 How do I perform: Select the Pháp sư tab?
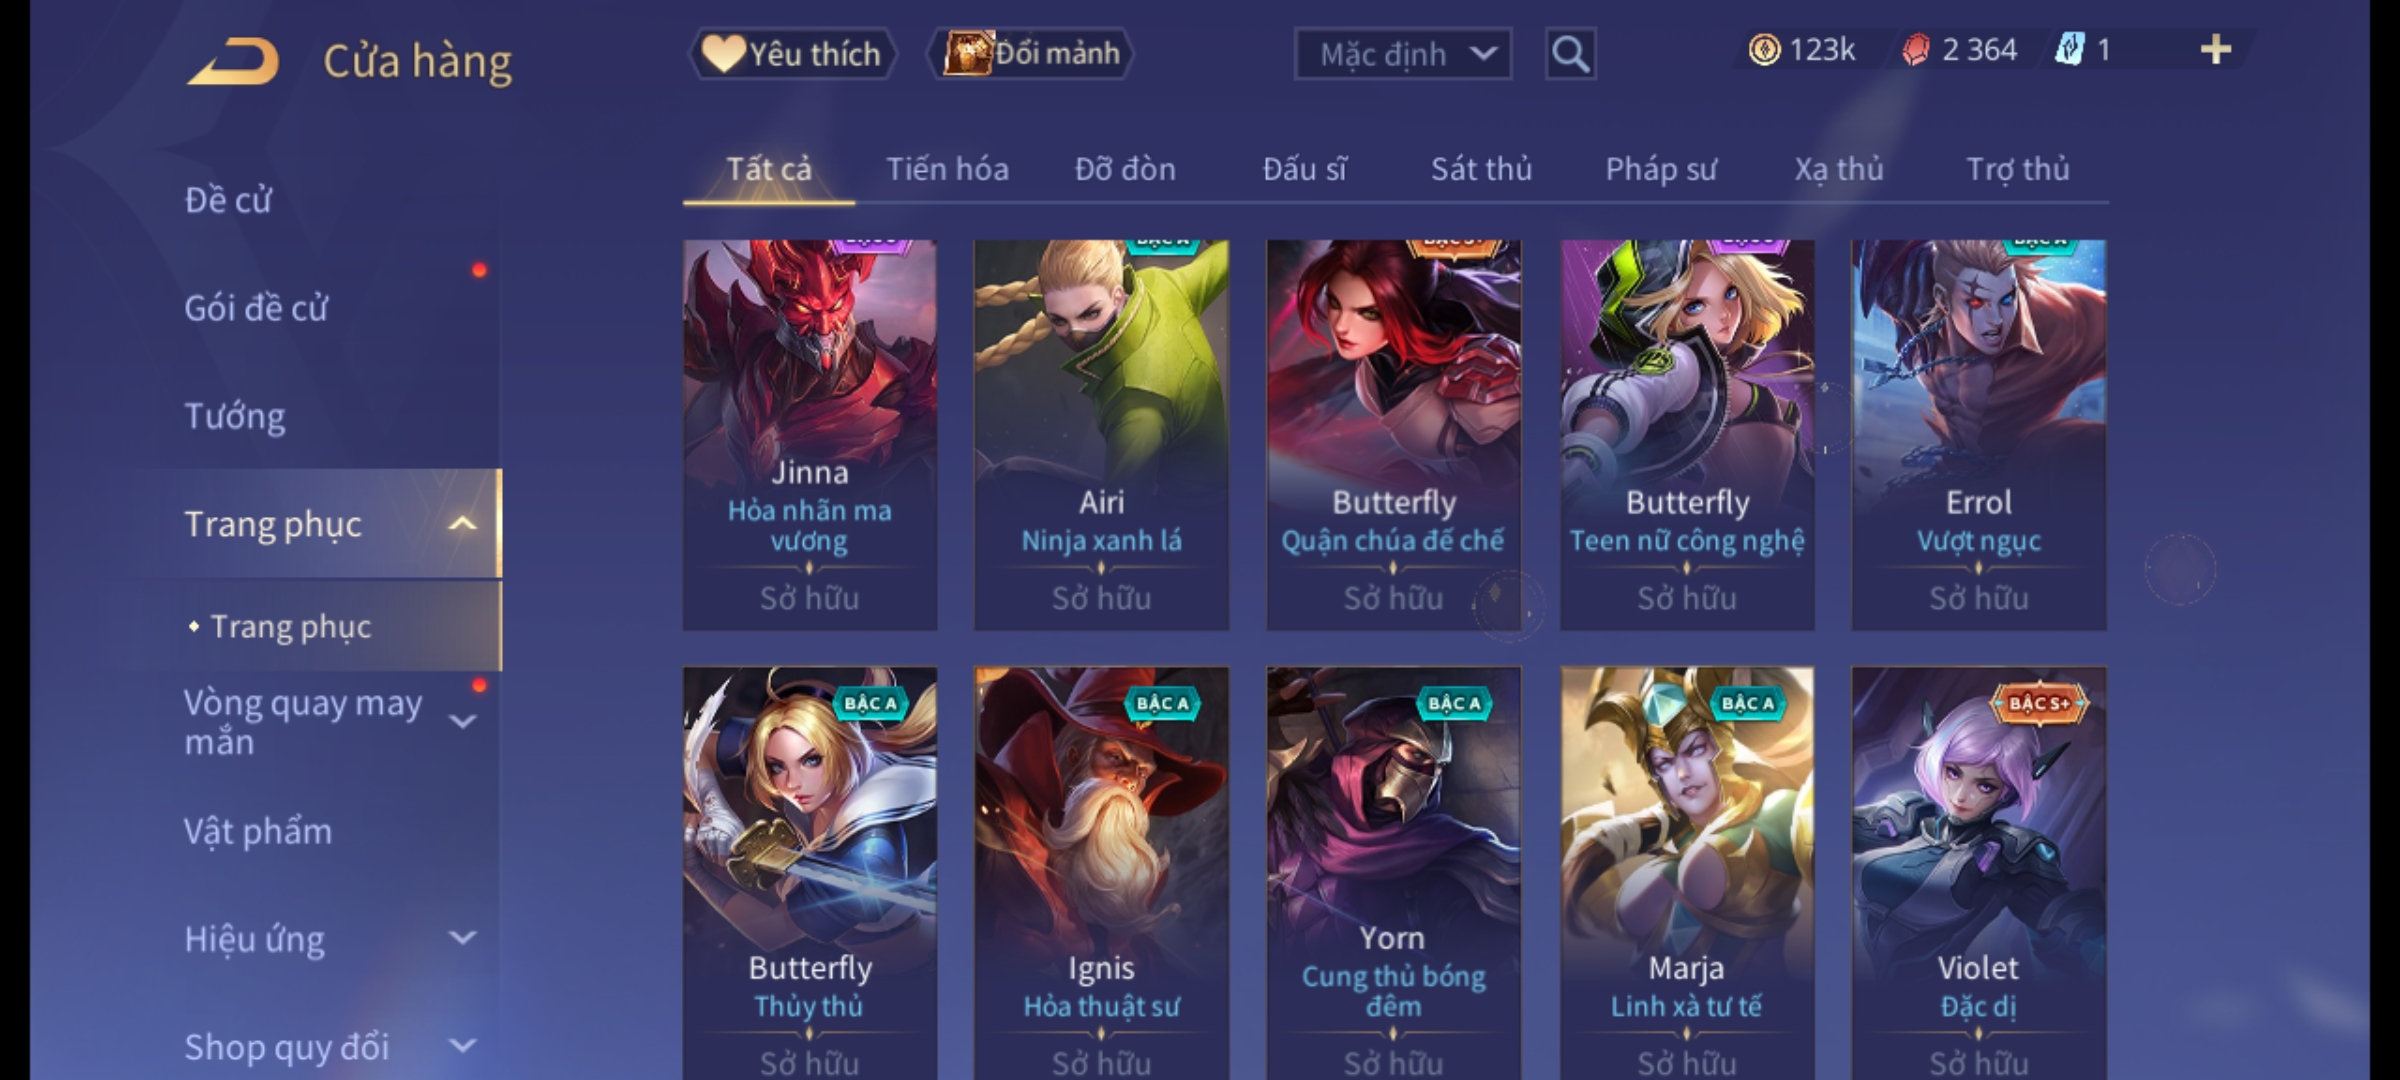[x=1660, y=169]
